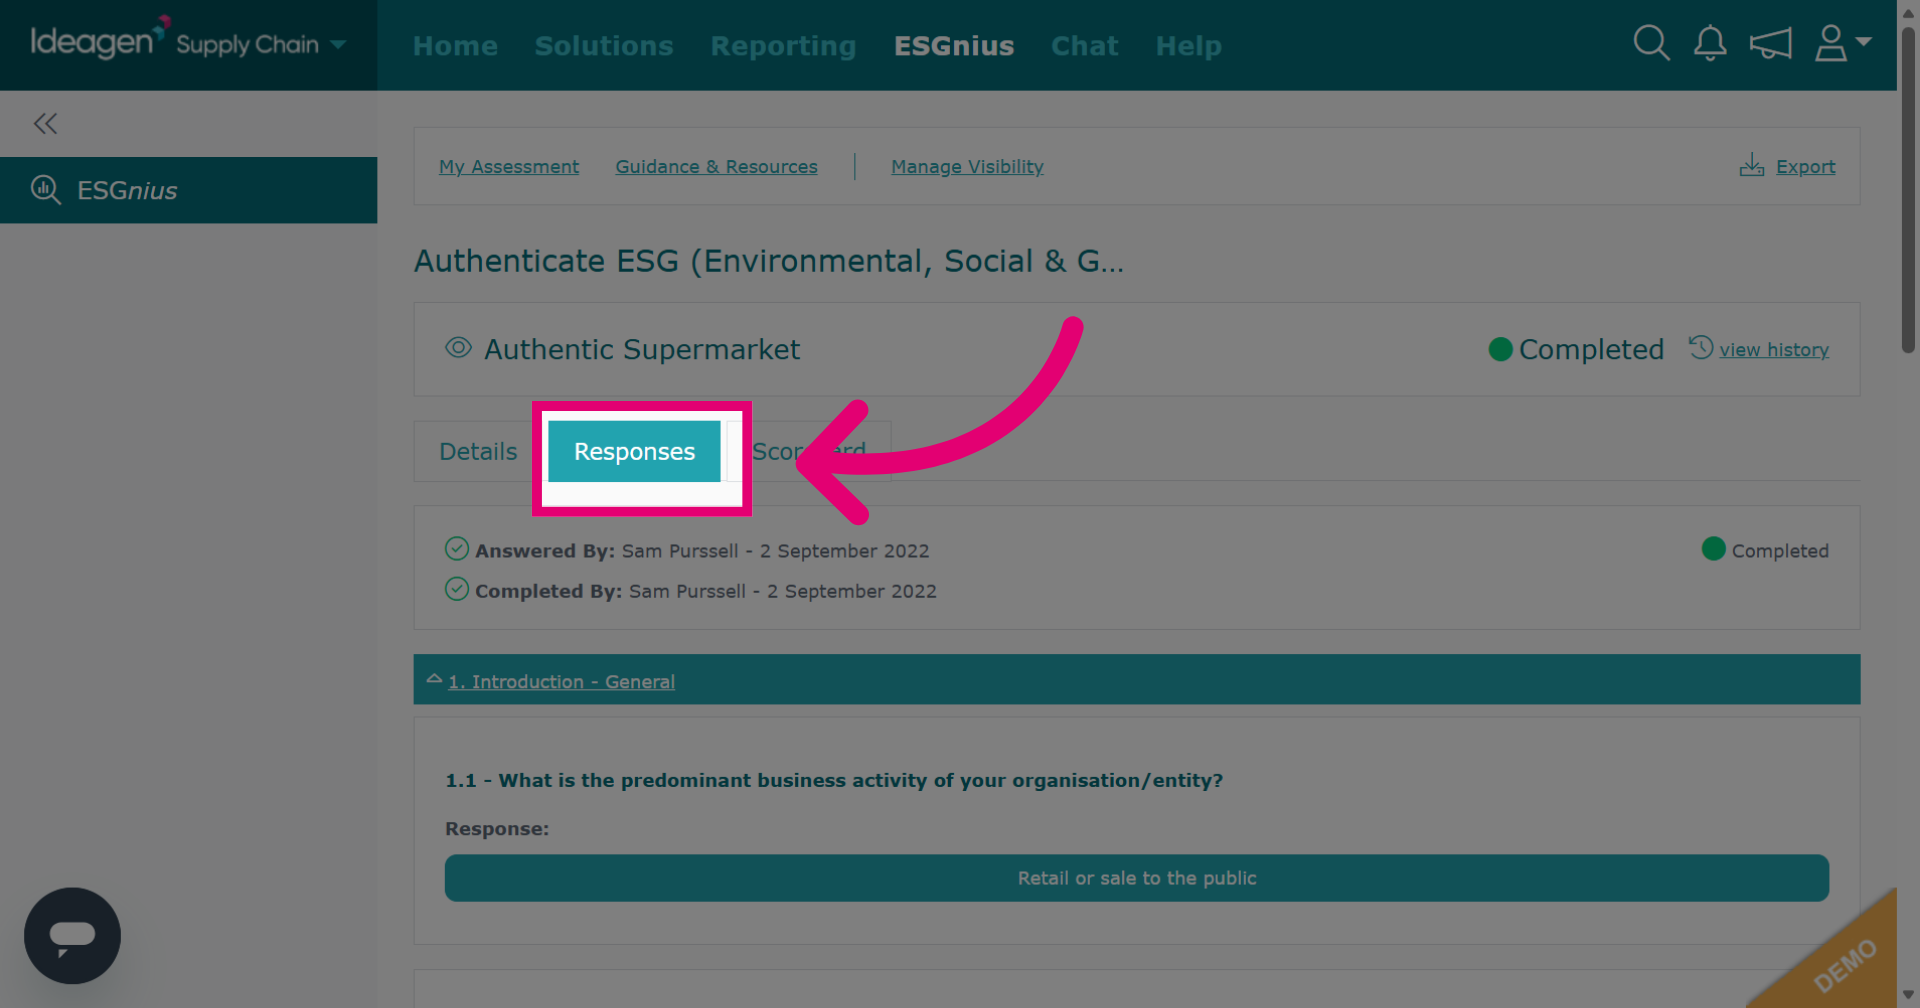Switch to the Responses tab

click(634, 451)
